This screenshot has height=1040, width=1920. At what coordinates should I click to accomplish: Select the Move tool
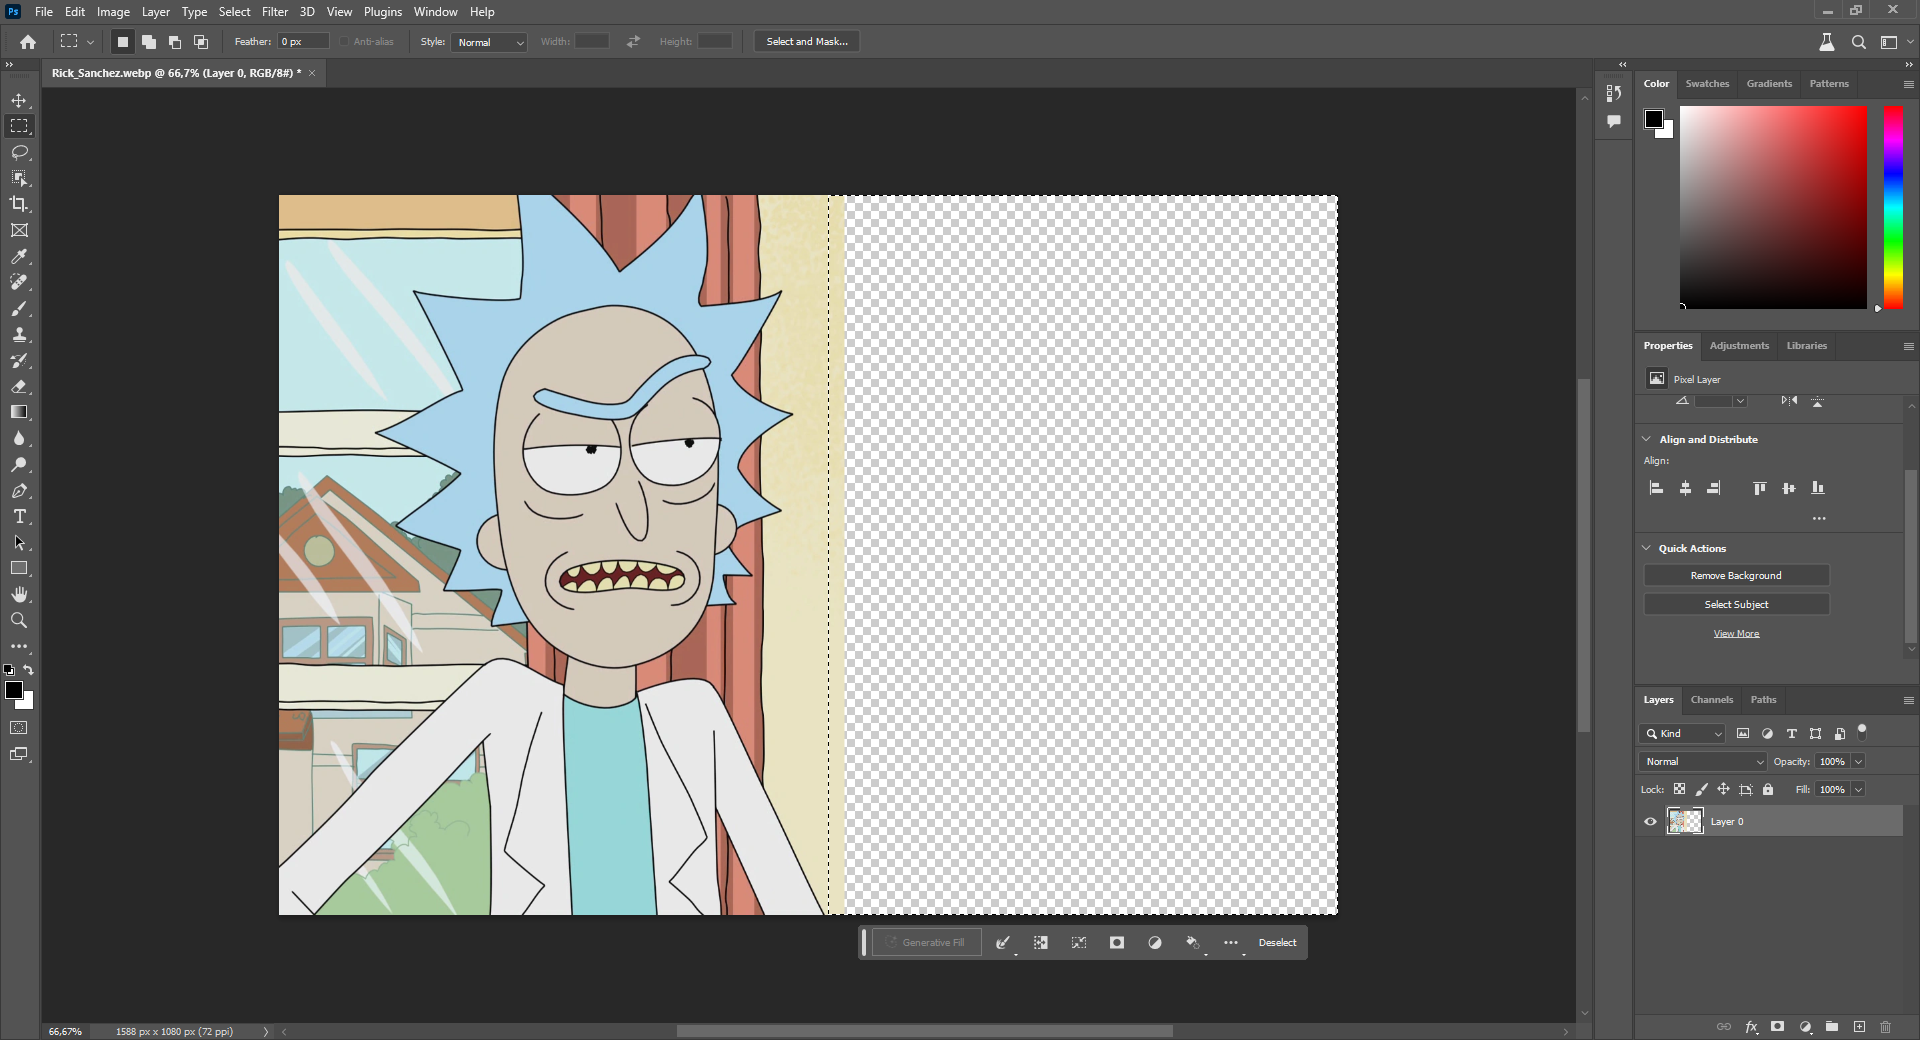coord(19,100)
